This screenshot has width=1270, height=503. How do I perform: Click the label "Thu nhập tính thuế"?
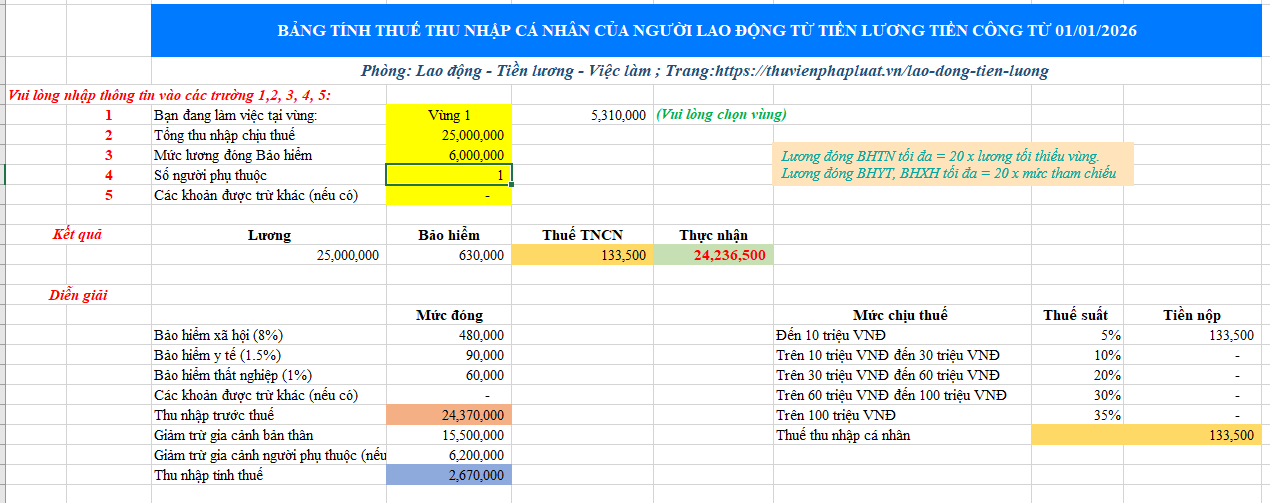pyautogui.click(x=208, y=475)
